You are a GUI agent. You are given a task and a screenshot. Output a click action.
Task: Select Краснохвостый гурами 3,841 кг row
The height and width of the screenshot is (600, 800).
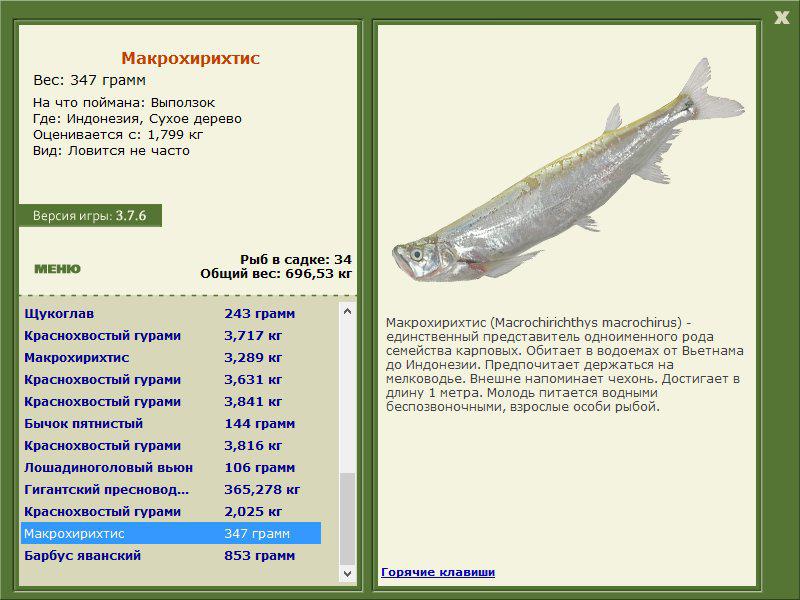coord(171,402)
